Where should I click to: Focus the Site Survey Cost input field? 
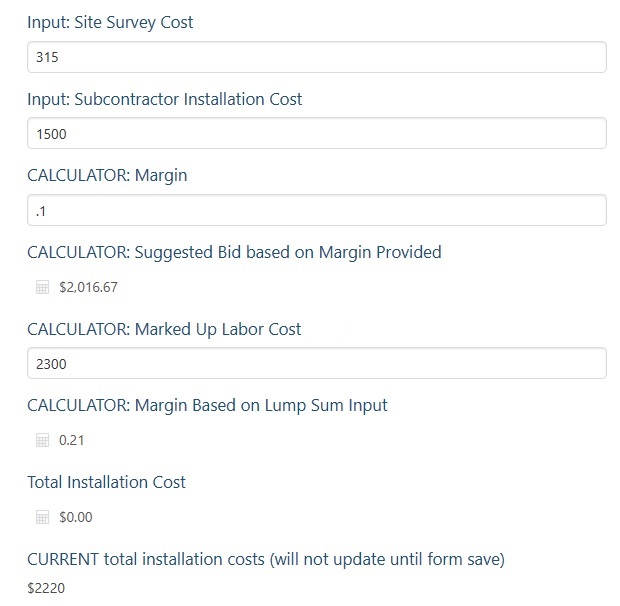[x=316, y=57]
